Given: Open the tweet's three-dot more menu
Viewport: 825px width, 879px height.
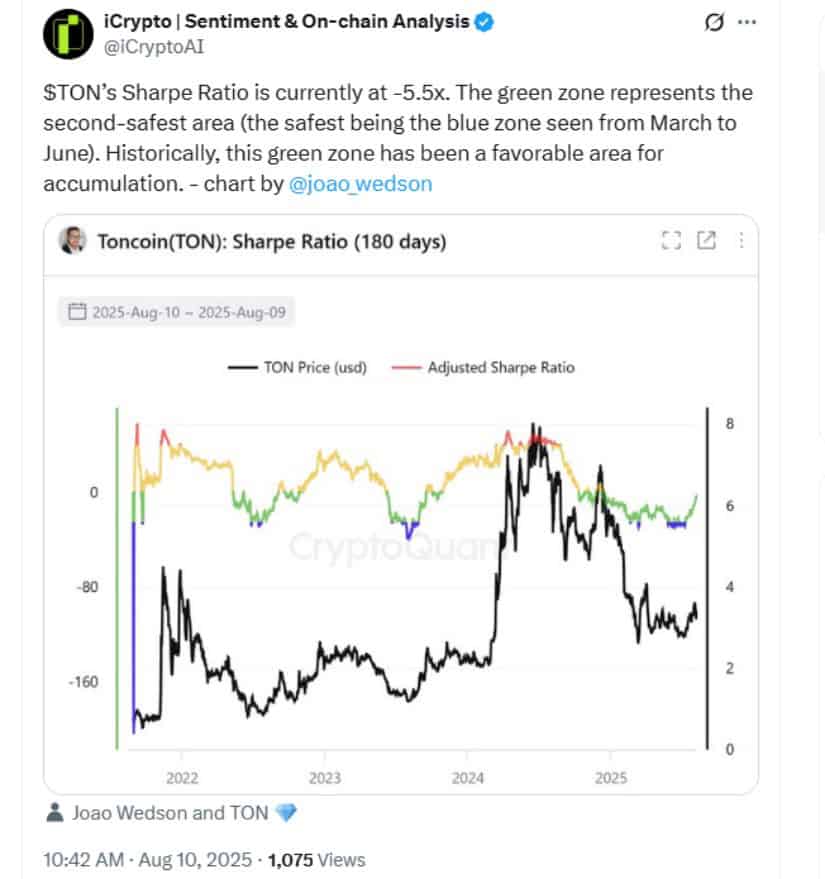Looking at the screenshot, I should click(747, 22).
